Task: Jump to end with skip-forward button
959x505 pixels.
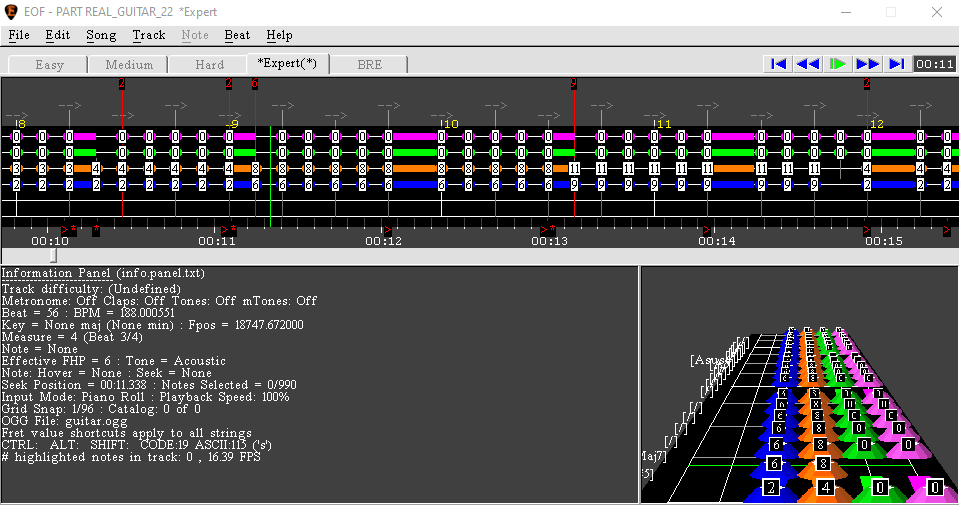Action: click(x=897, y=64)
